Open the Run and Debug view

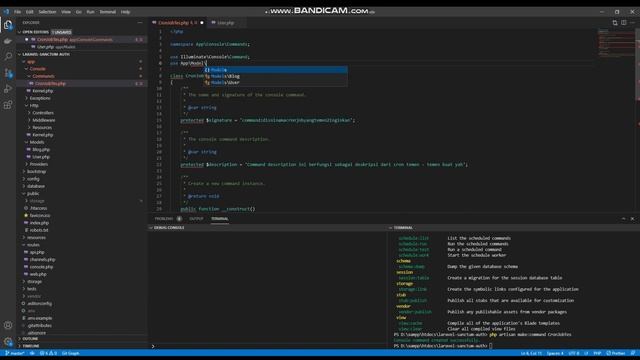coord(8,89)
